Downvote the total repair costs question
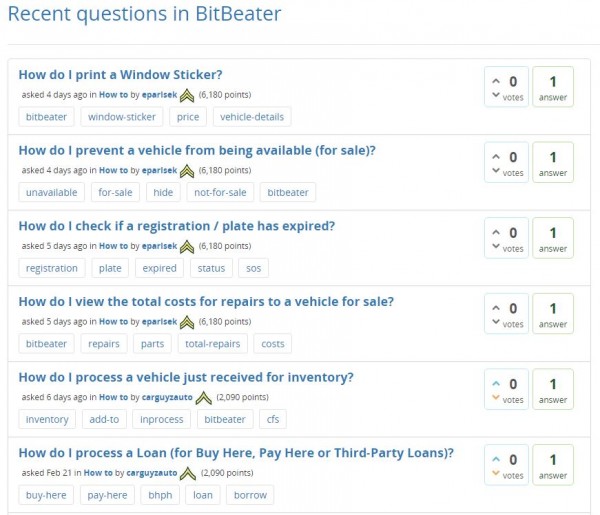The image size is (600, 515). 496,323
